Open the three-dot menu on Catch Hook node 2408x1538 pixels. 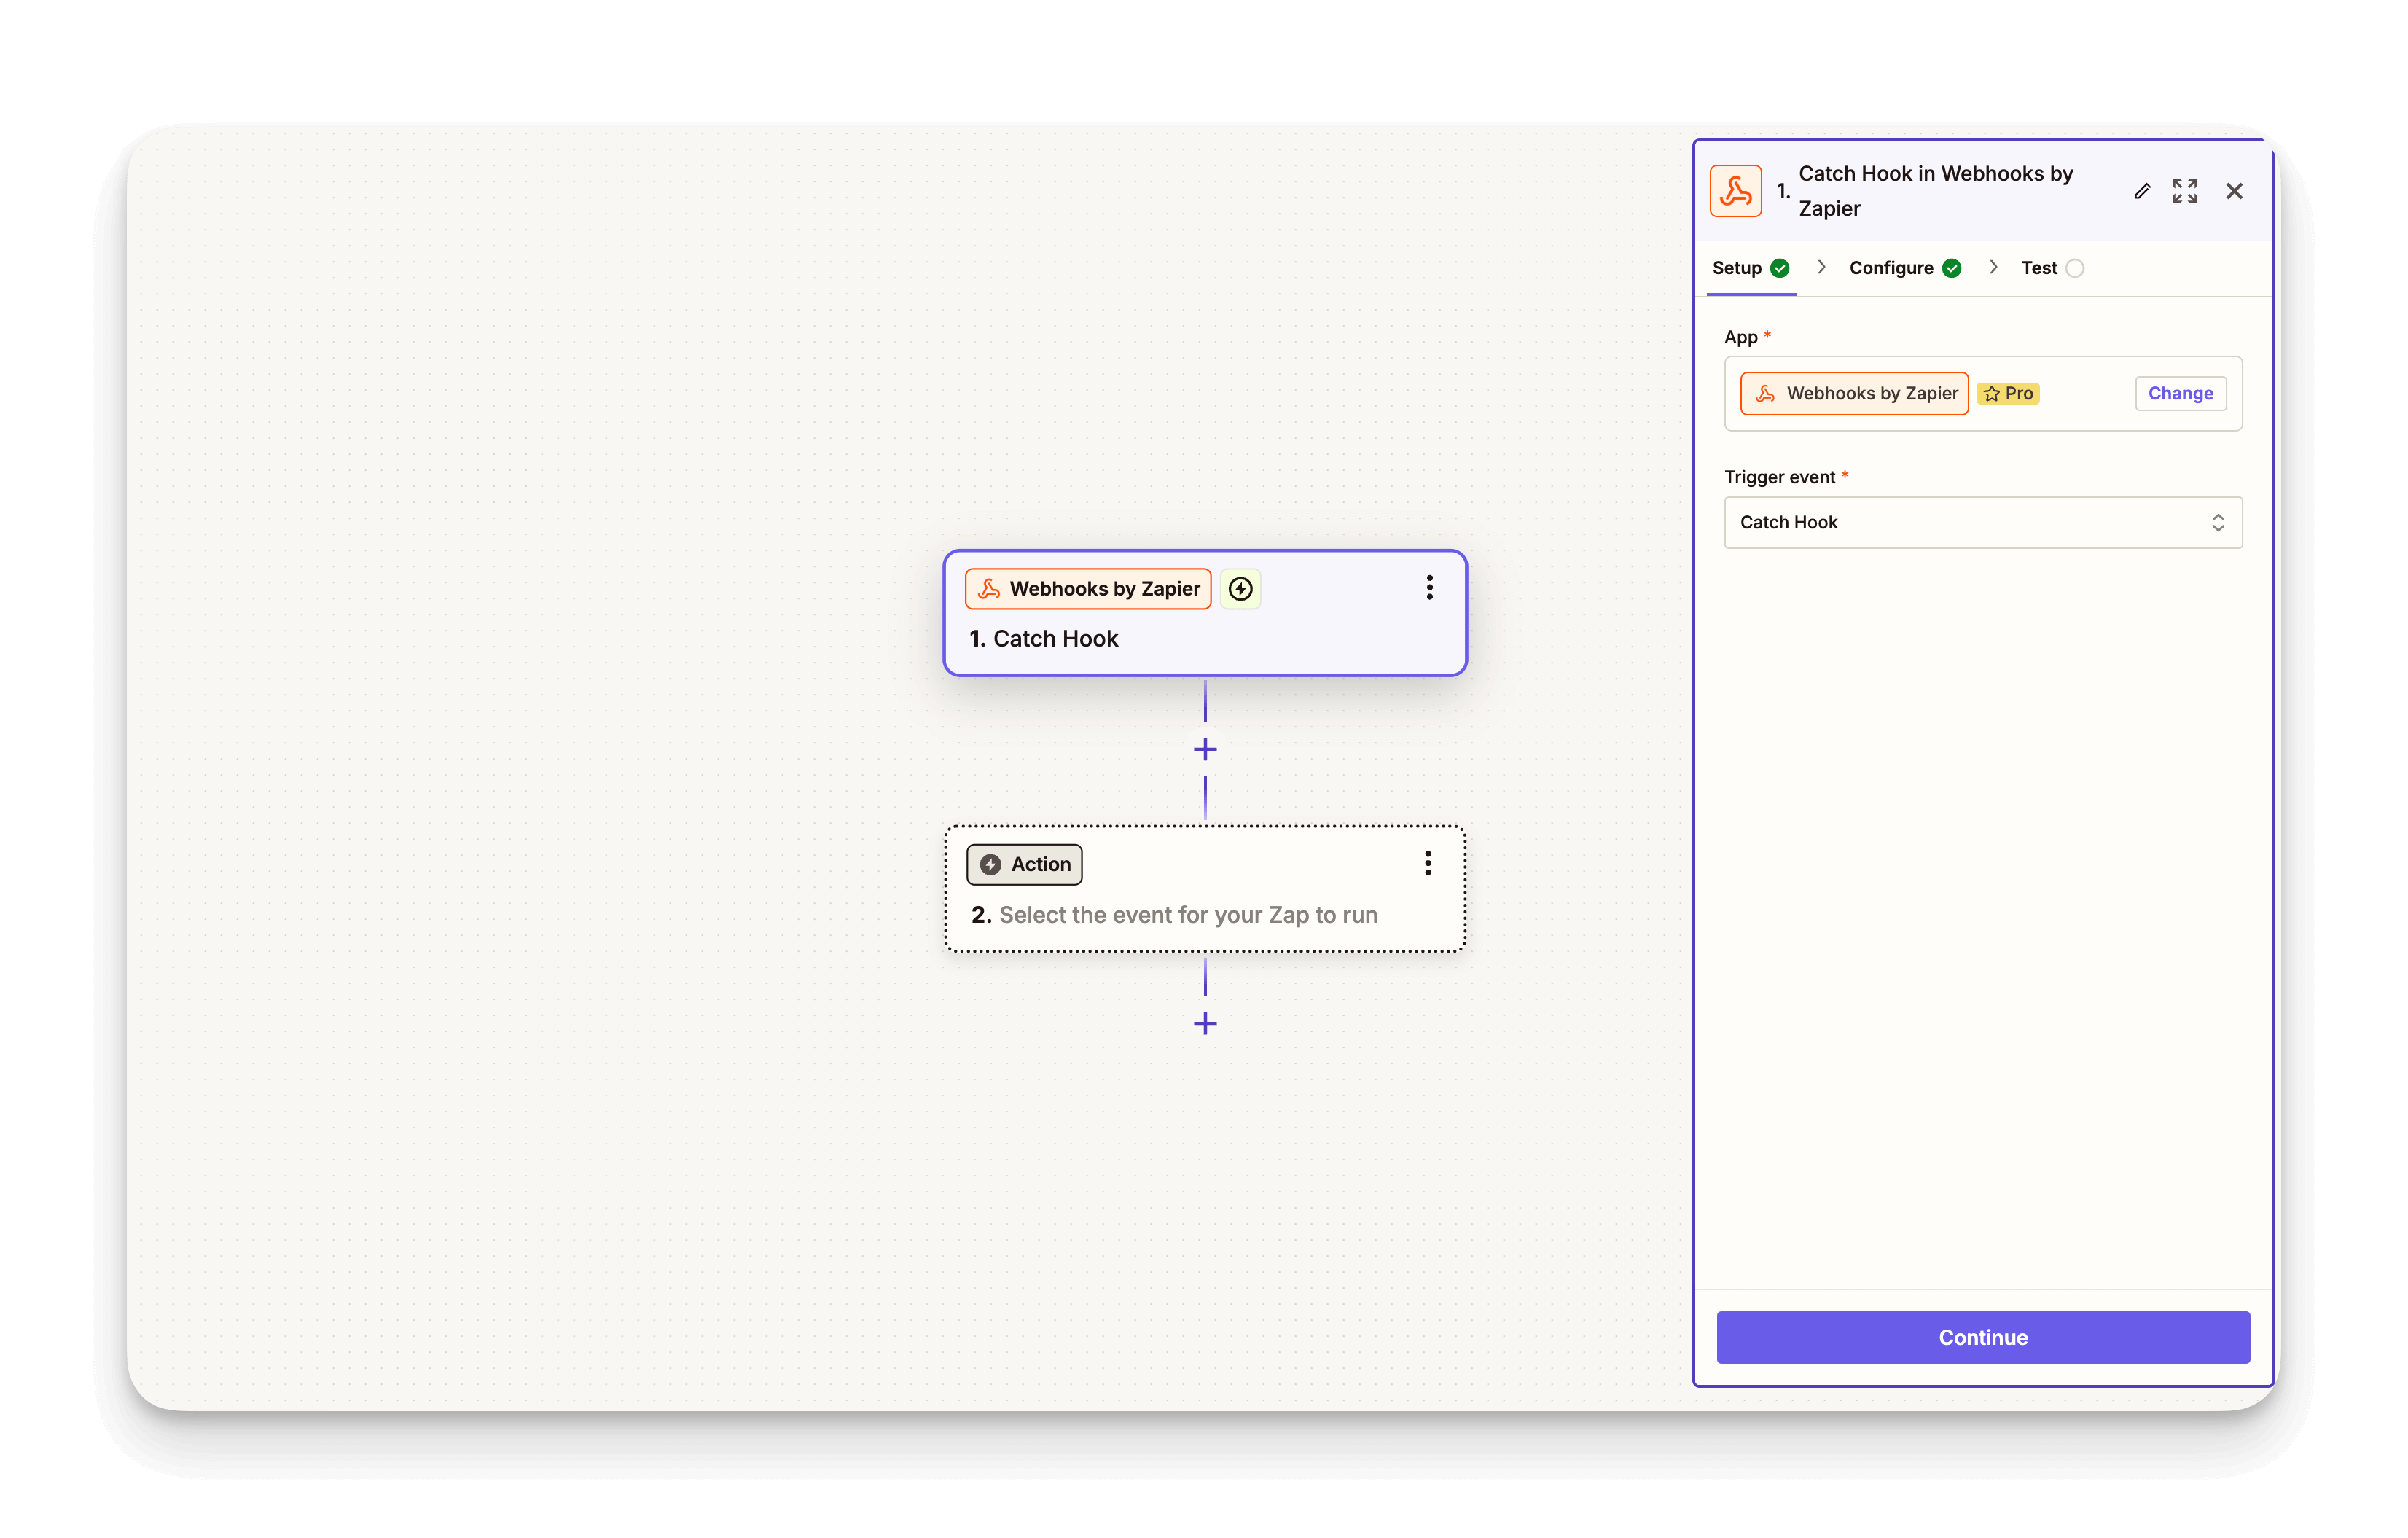click(1429, 588)
